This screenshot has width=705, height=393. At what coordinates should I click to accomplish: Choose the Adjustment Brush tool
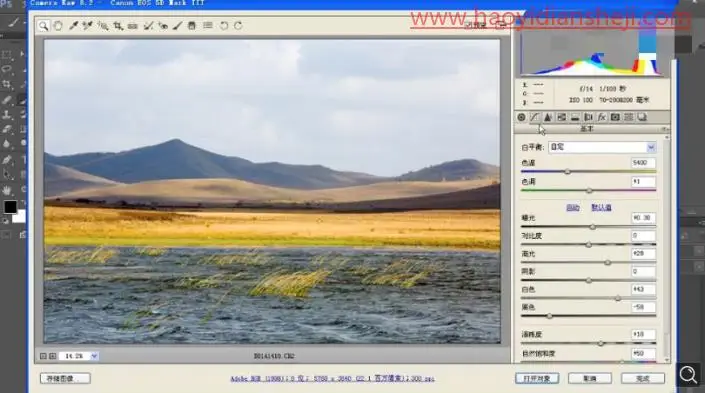click(178, 26)
